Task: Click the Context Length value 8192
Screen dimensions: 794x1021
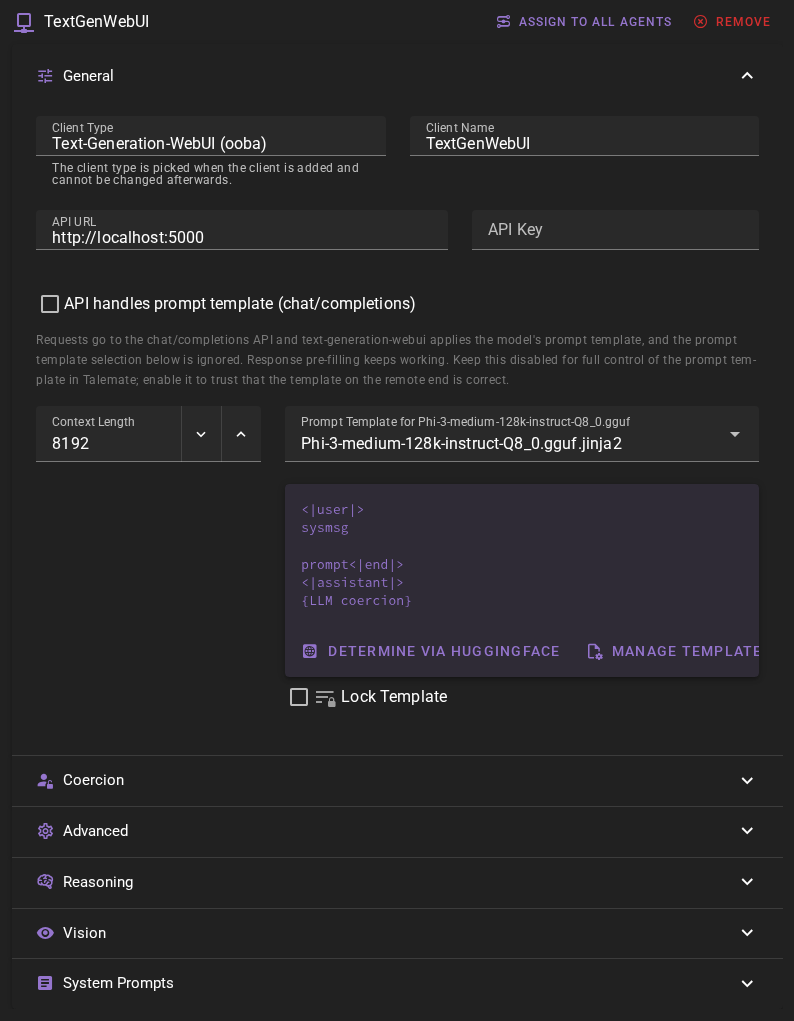Action: coord(70,443)
